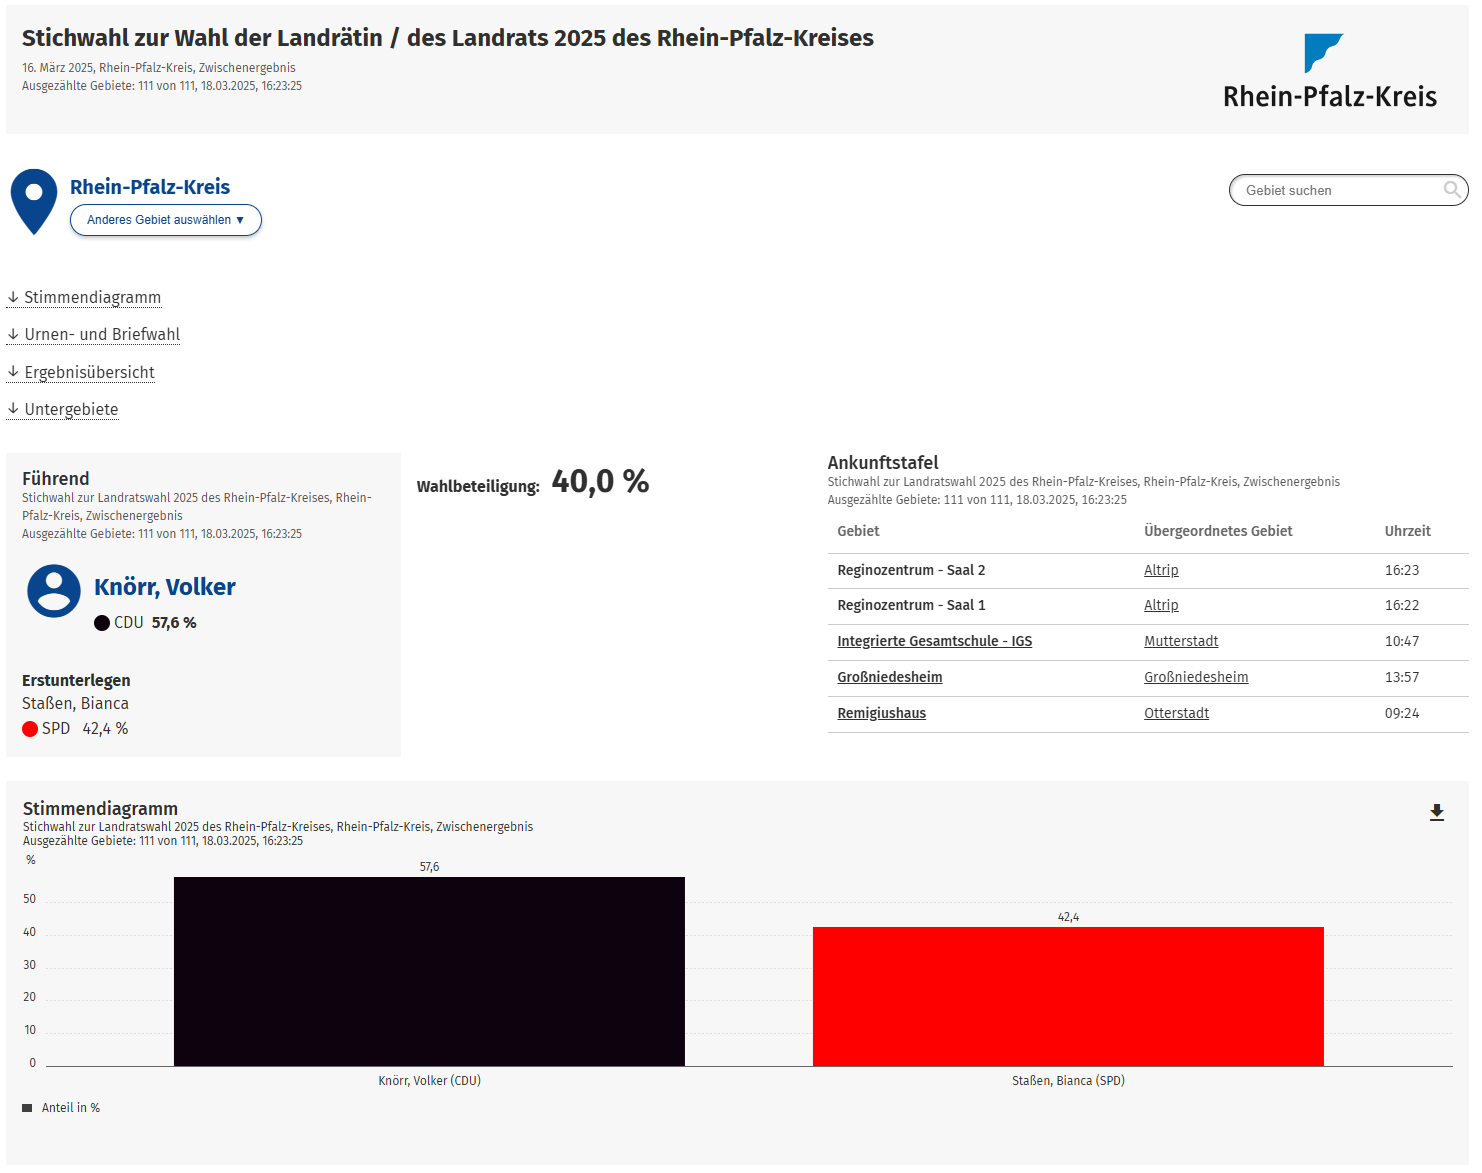Click the Stimmendiagramm panel heading
Screen dimensions: 1482x1173
click(x=100, y=809)
